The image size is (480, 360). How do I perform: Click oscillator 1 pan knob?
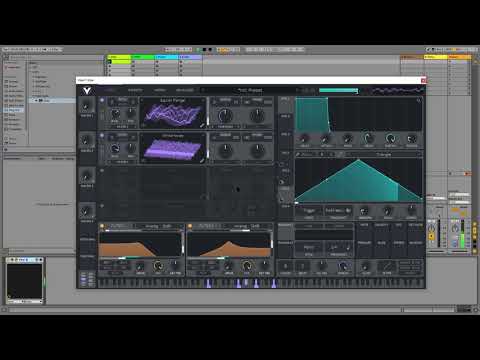point(131,113)
